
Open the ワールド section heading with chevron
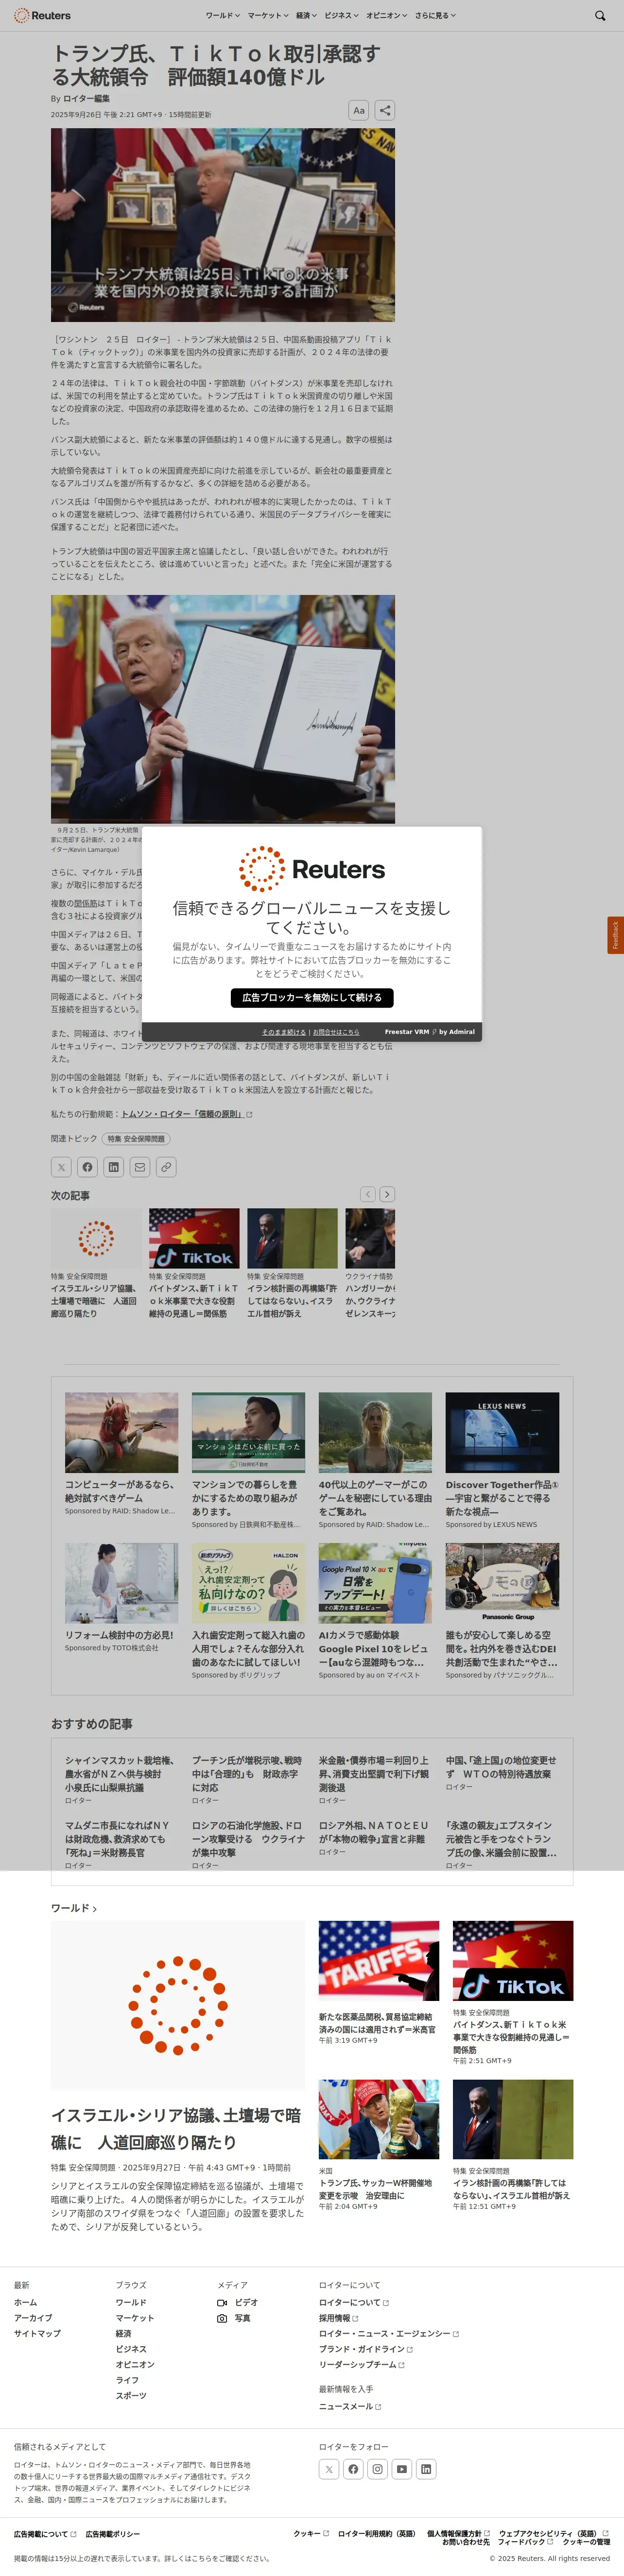click(x=74, y=1908)
